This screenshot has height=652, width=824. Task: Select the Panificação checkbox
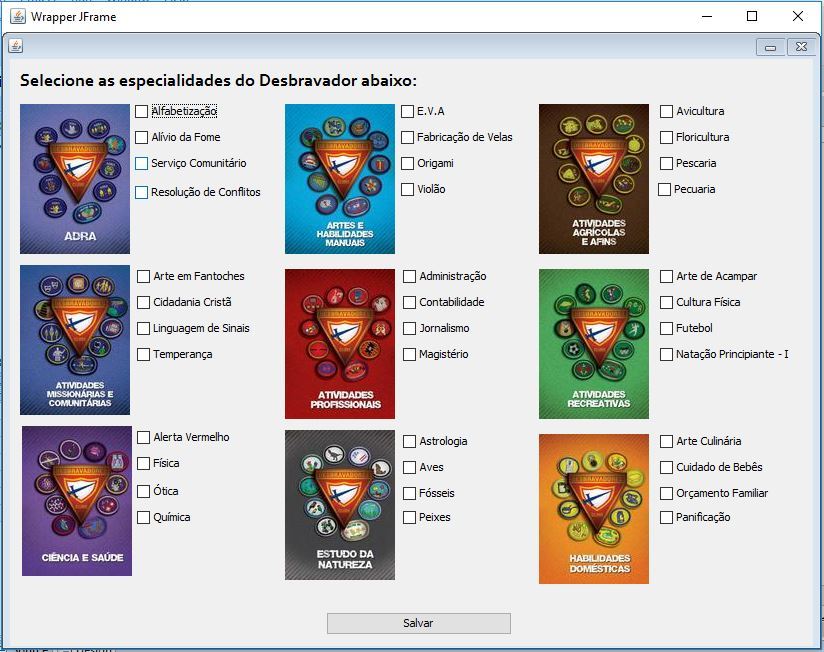point(666,518)
